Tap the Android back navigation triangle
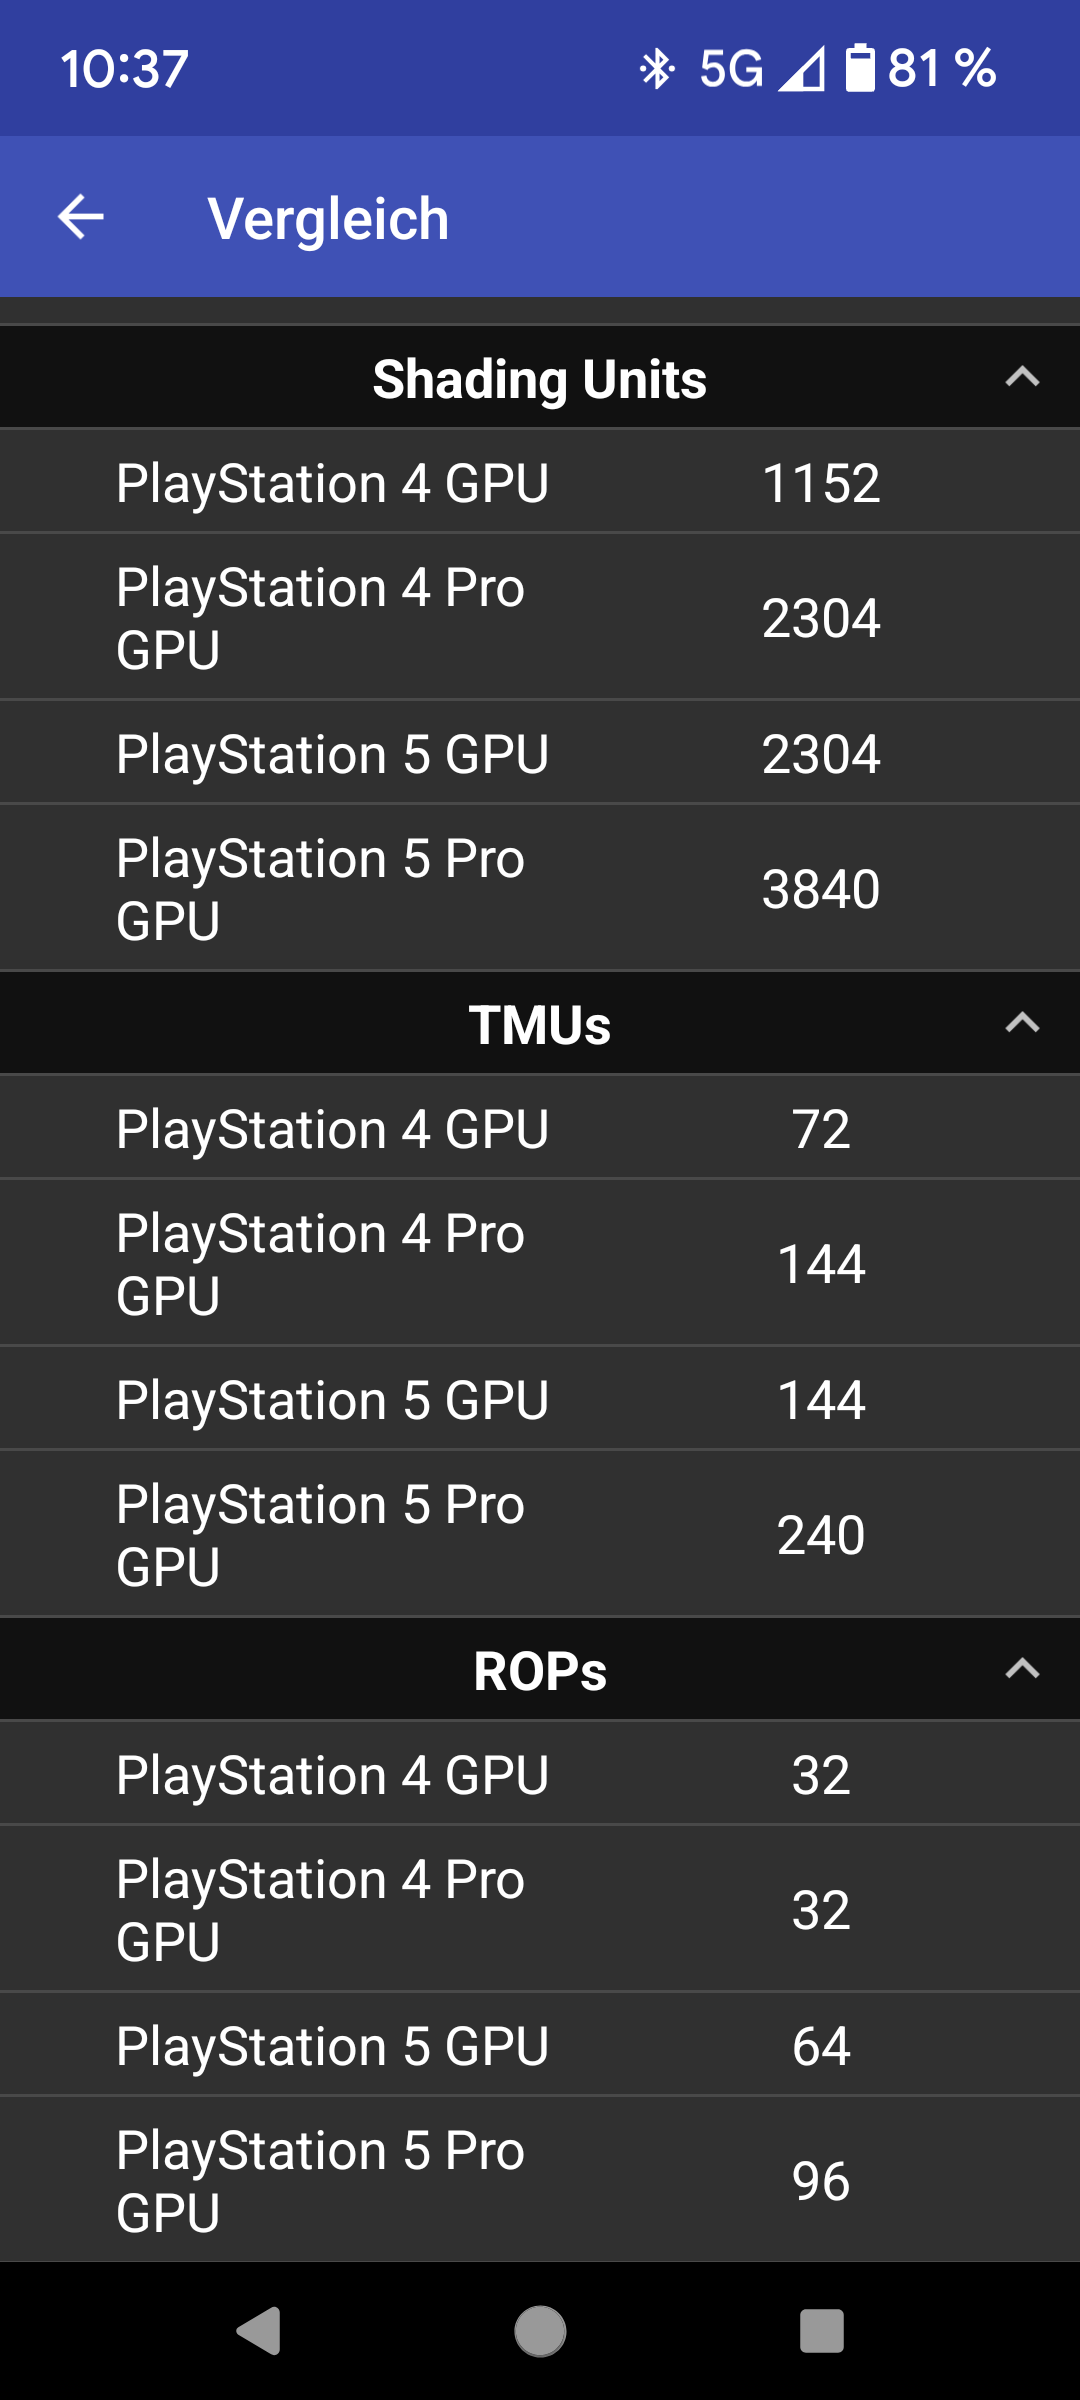The image size is (1080, 2400). click(259, 2332)
